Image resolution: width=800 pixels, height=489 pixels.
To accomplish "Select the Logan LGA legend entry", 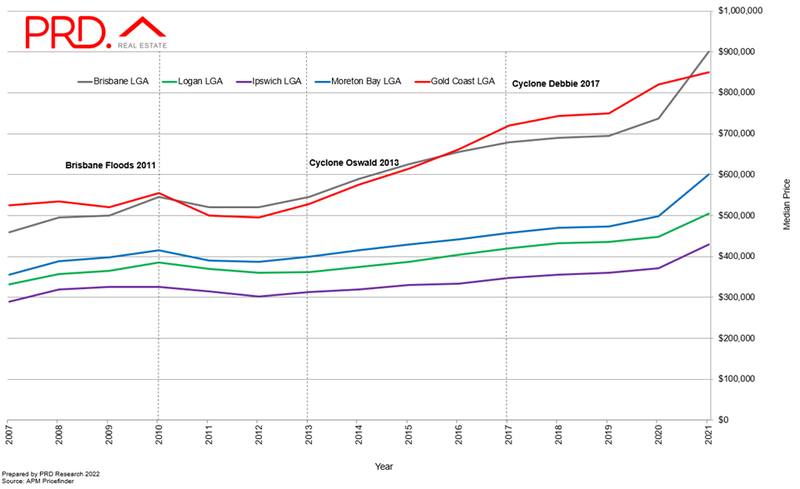I will 192,81.
